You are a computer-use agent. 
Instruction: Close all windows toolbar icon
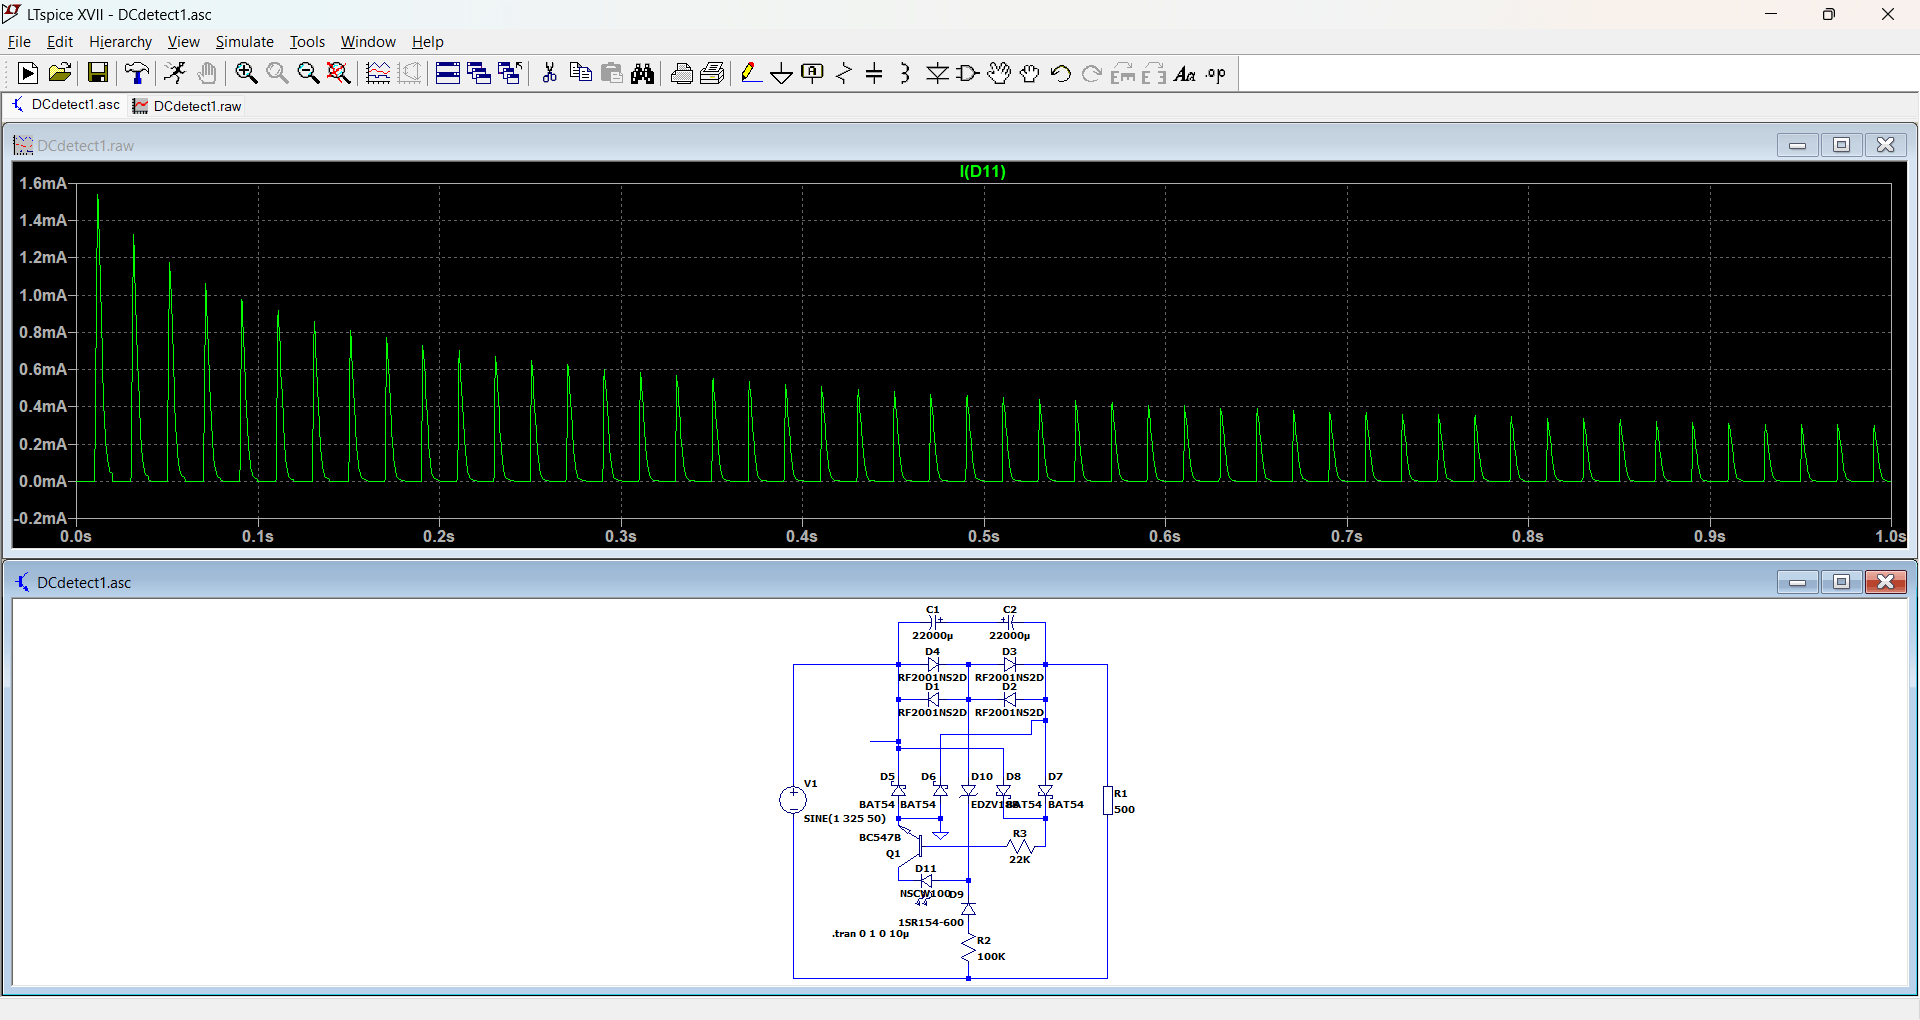[510, 73]
